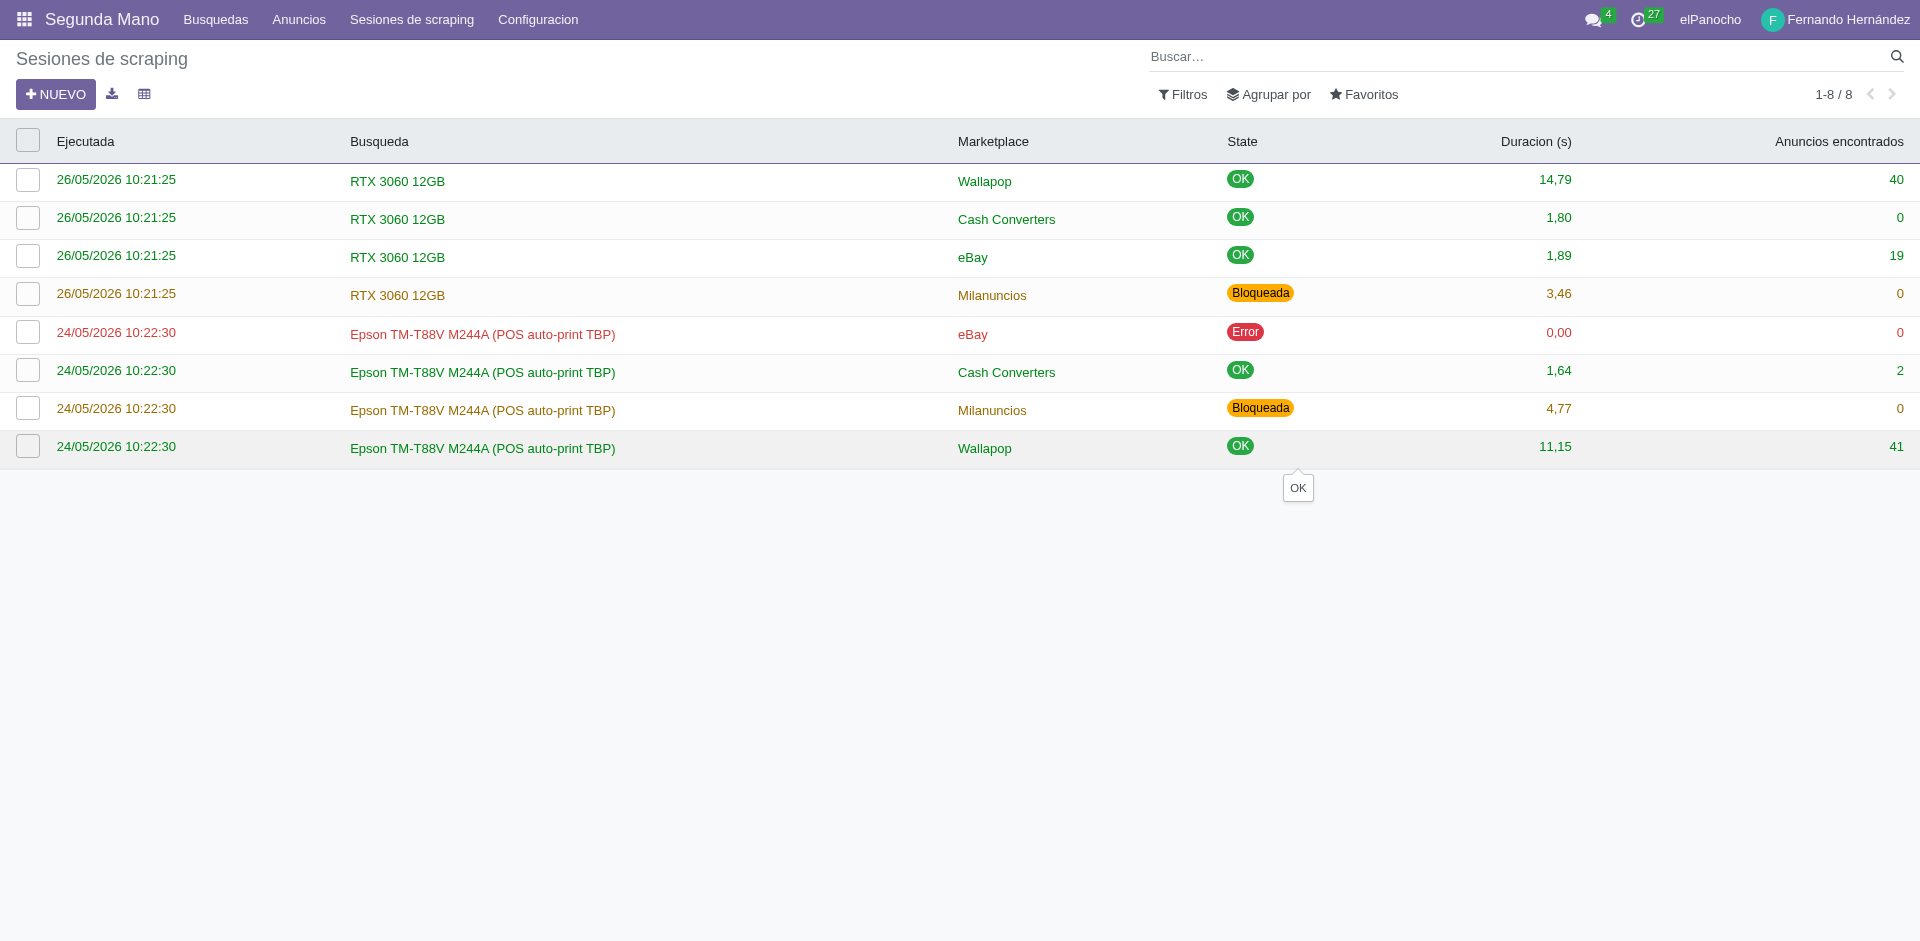Viewport: 1920px width, 941px height.
Task: Click the Anuncios encontrados value 41
Action: 1896,447
